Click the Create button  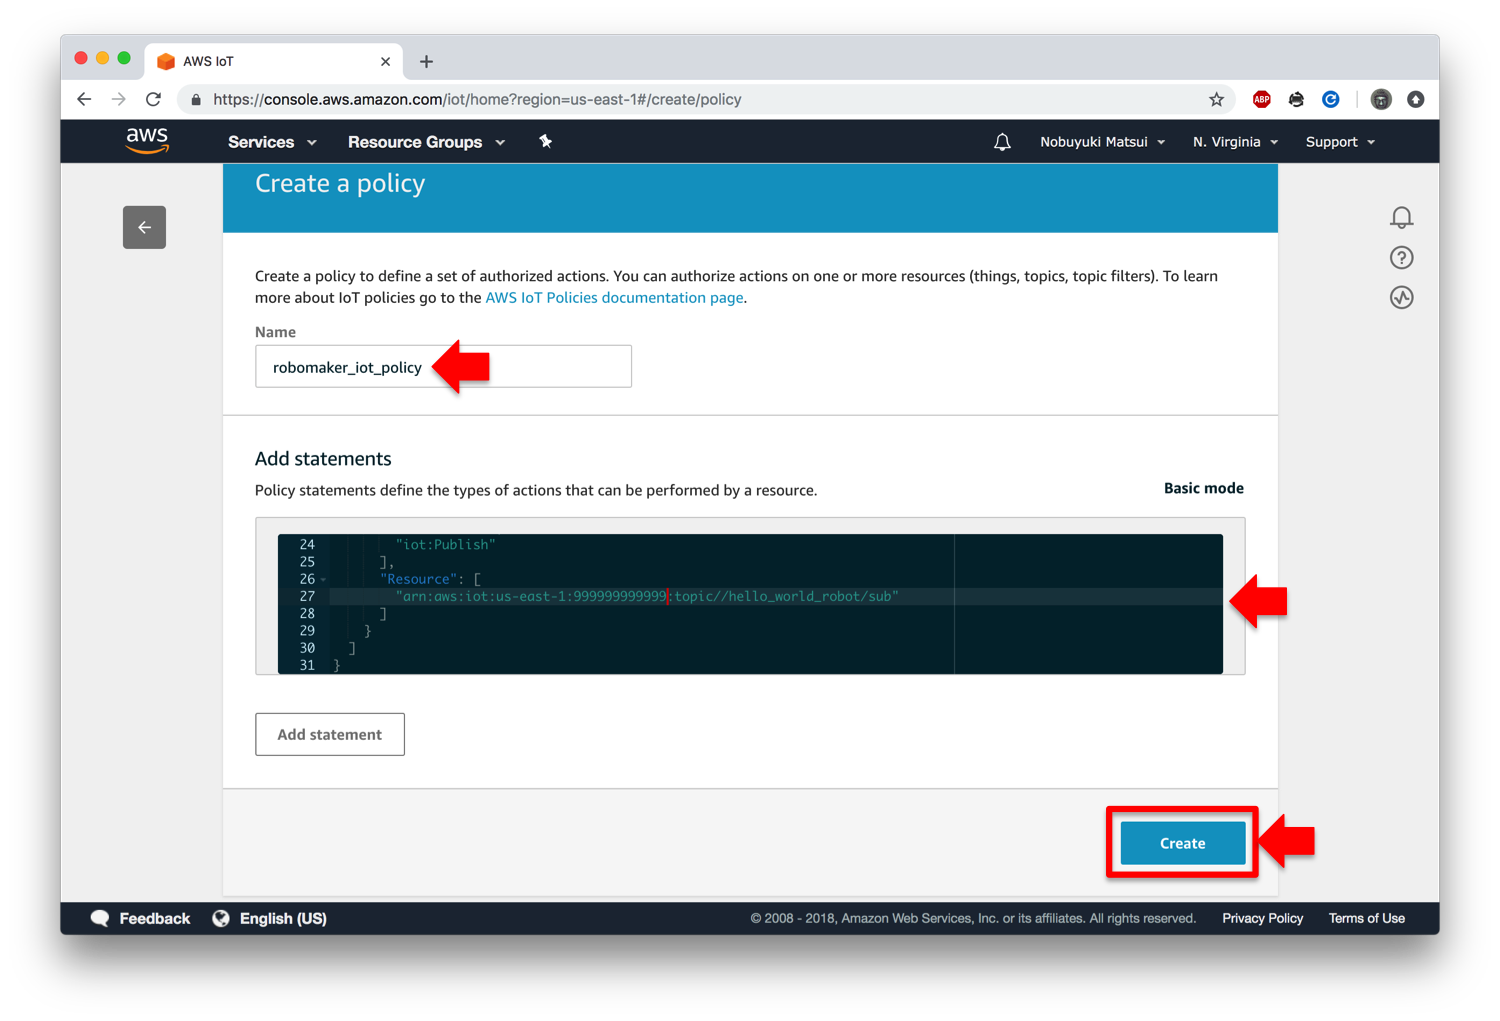[1181, 842]
